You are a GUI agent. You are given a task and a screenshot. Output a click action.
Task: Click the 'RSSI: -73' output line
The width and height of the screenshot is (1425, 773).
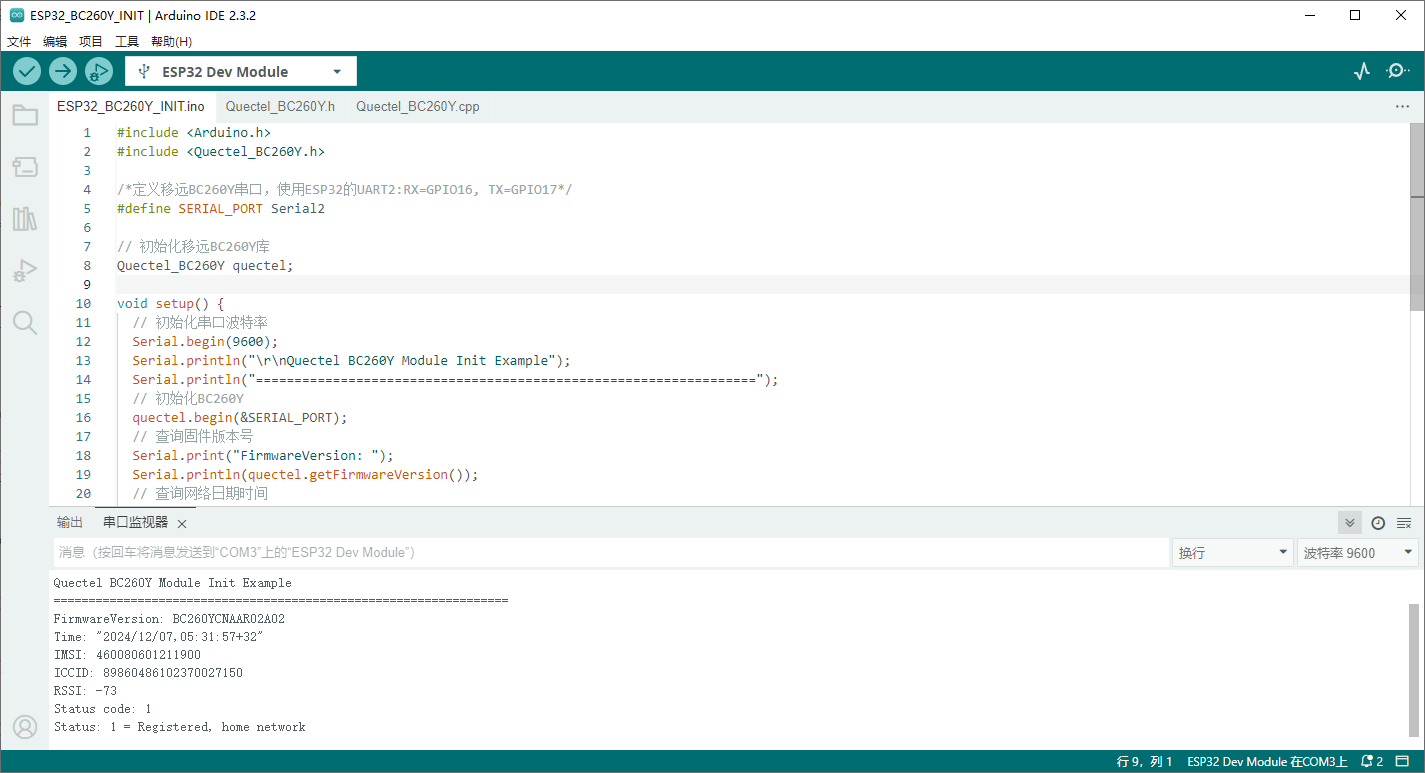point(85,691)
